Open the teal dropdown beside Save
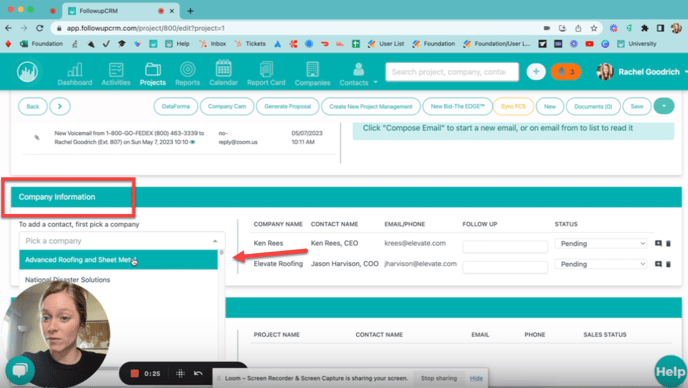688x388 pixels. (x=663, y=106)
